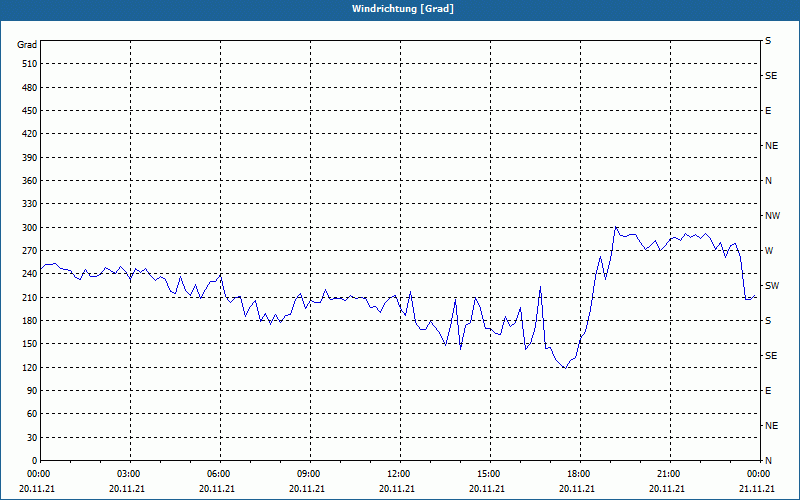Select the E compass label aligned with 90
The height and width of the screenshot is (500, 800).
(x=768, y=391)
